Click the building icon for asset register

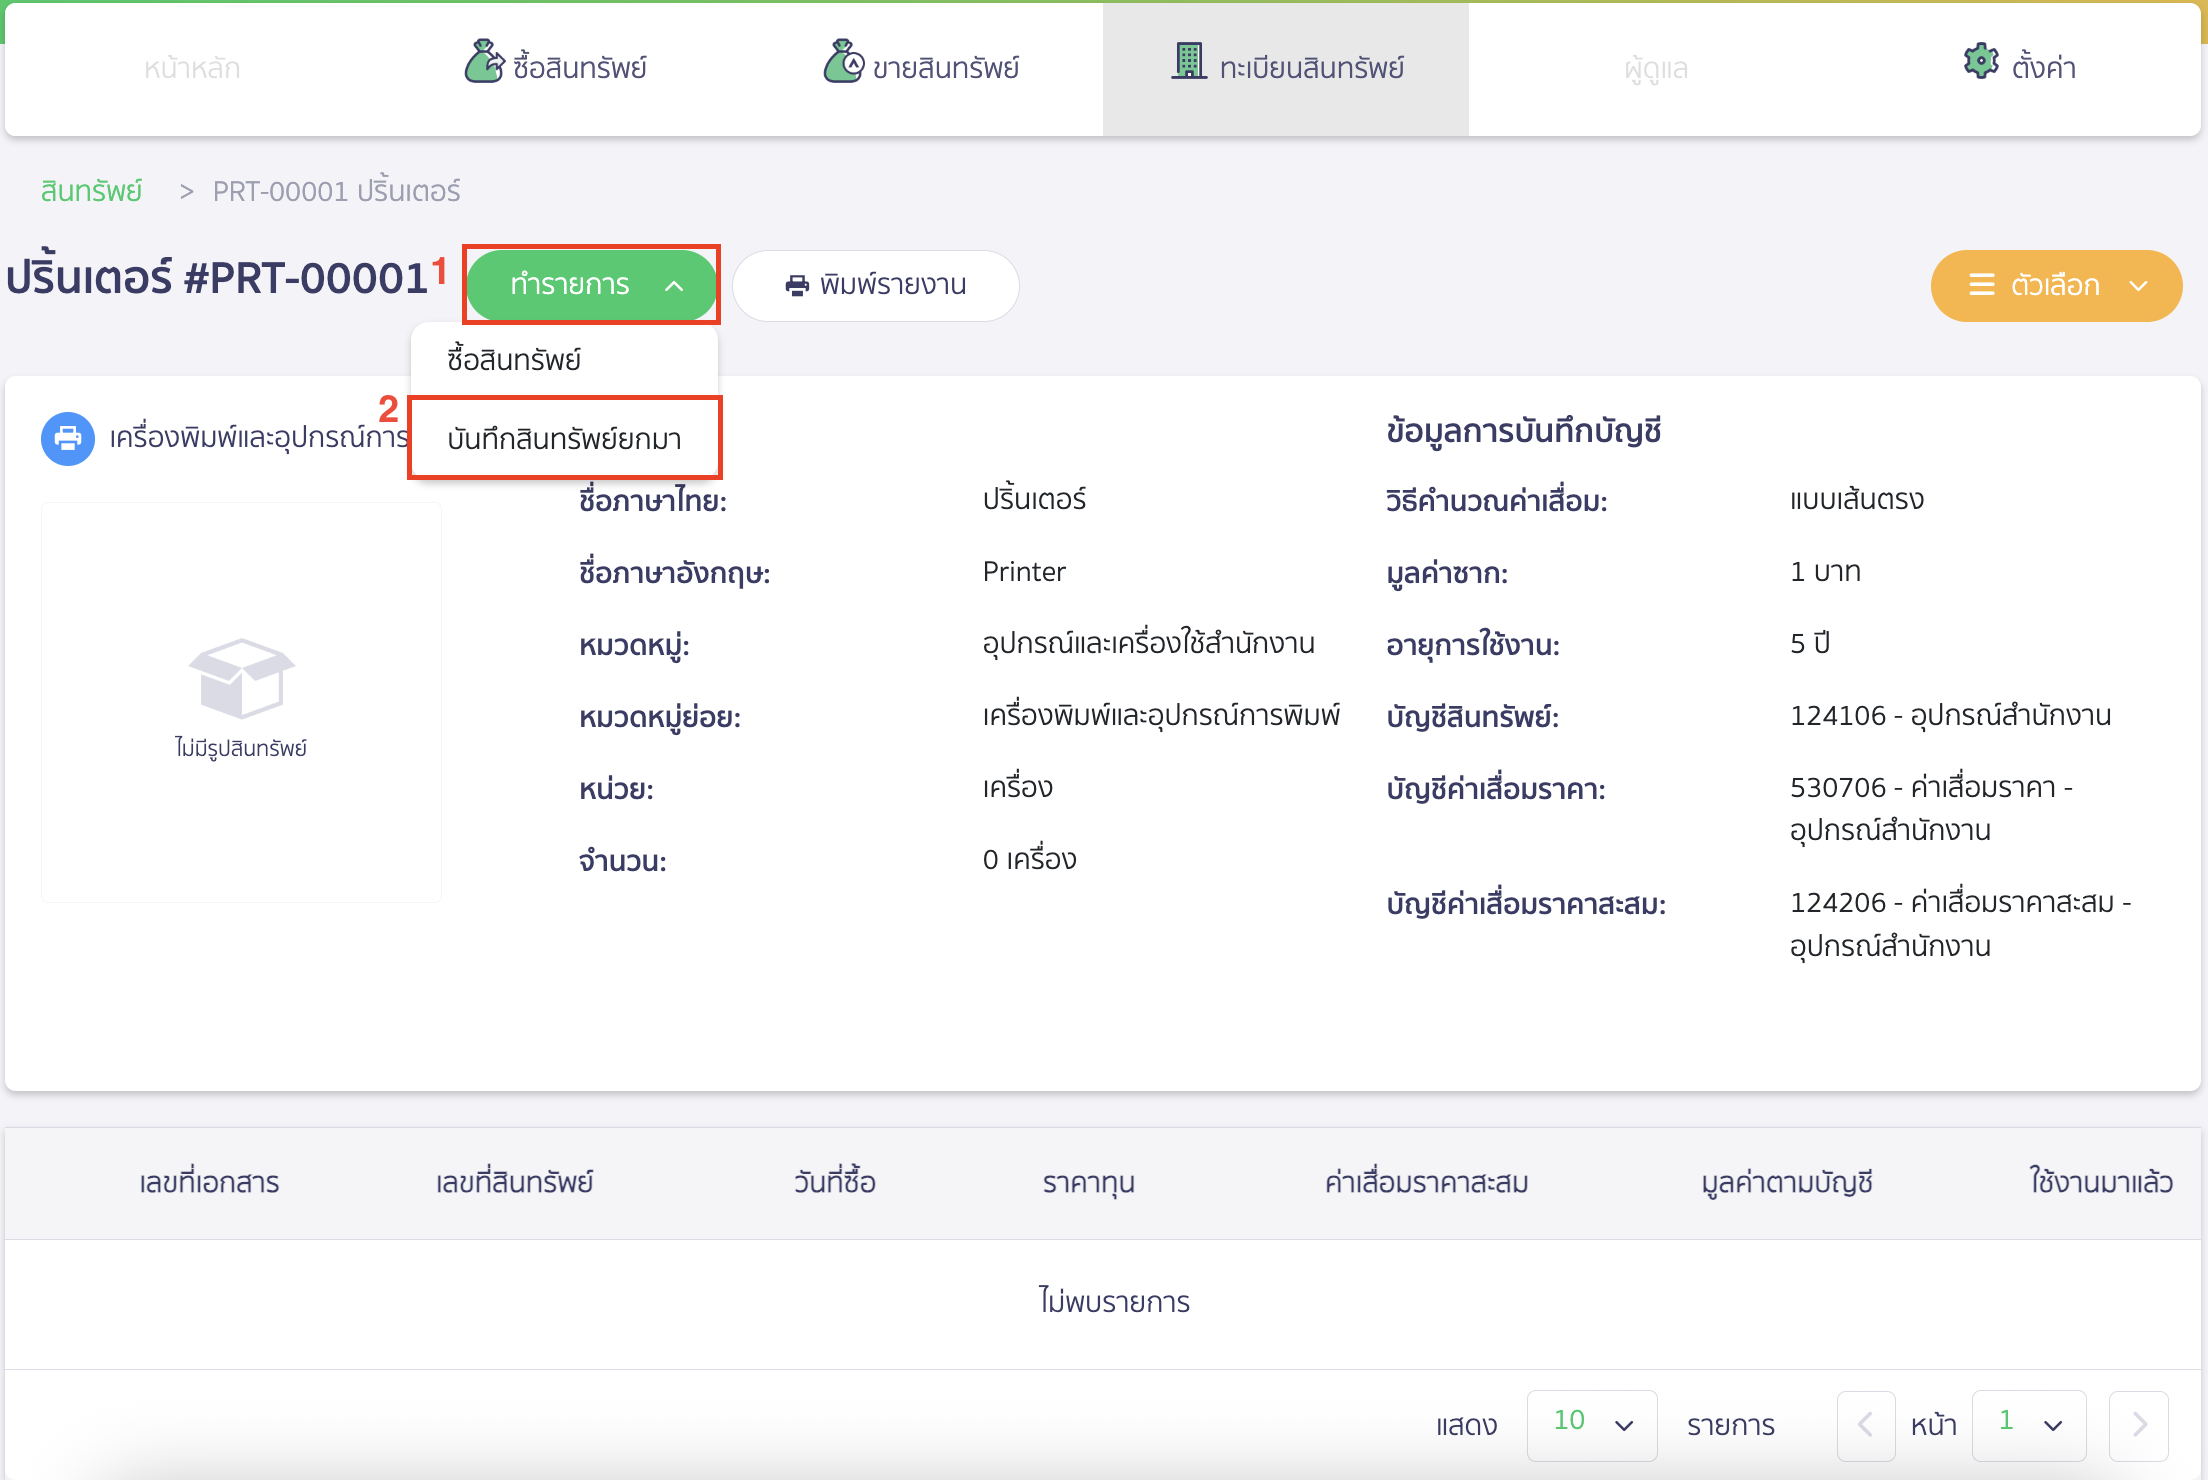click(x=1188, y=61)
